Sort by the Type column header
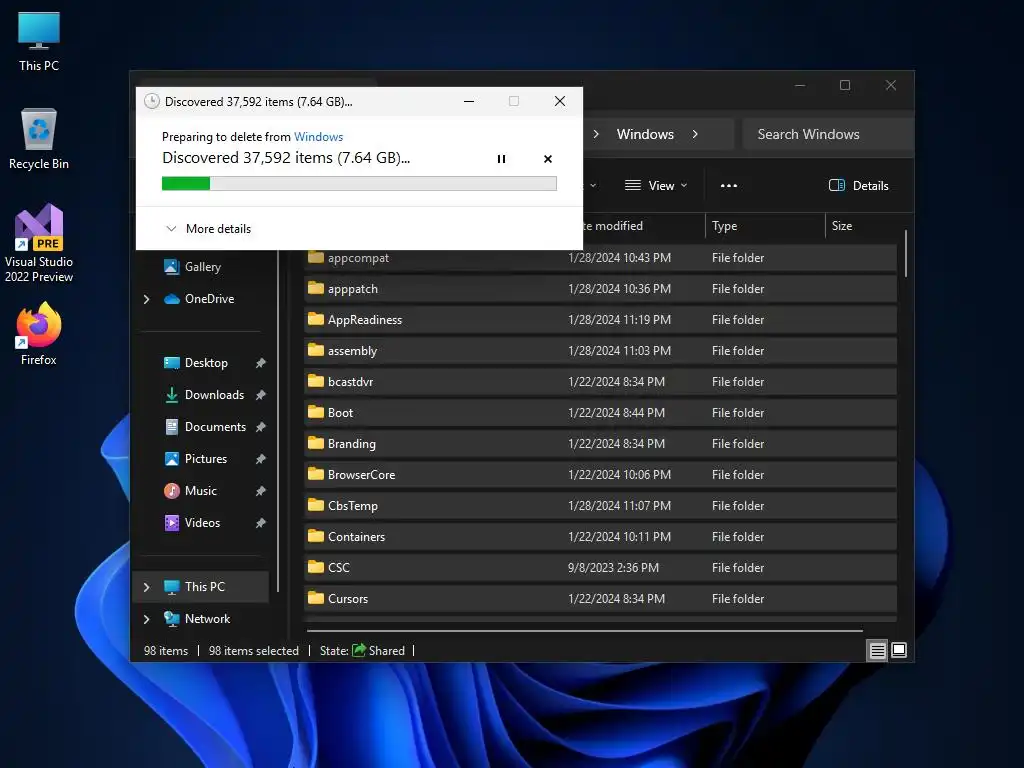Image resolution: width=1024 pixels, height=768 pixels. click(x=724, y=225)
